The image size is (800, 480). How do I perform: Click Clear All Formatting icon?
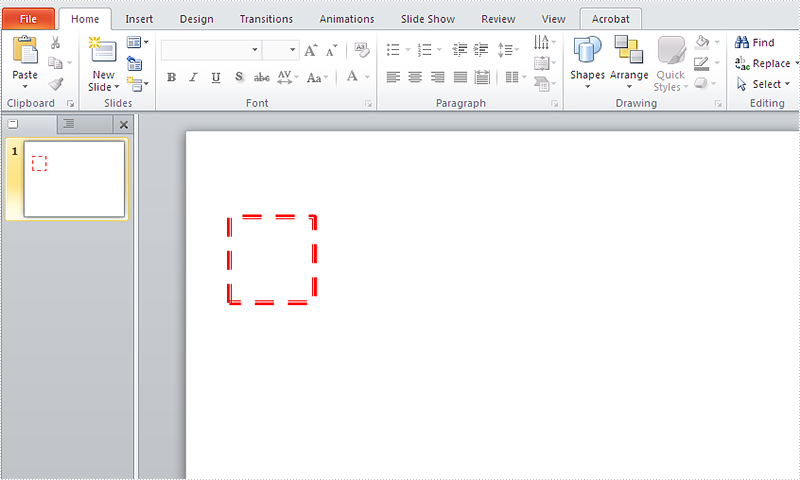coord(362,50)
